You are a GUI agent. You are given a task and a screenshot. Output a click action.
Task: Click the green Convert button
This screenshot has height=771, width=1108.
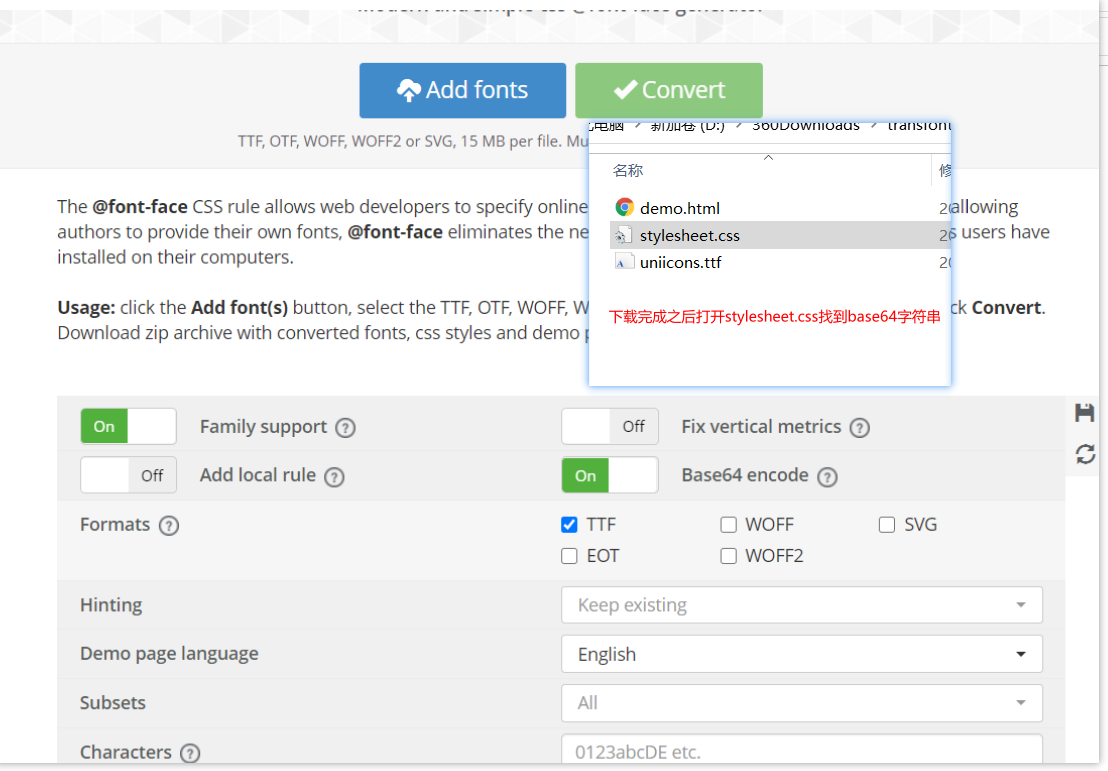click(x=668, y=90)
